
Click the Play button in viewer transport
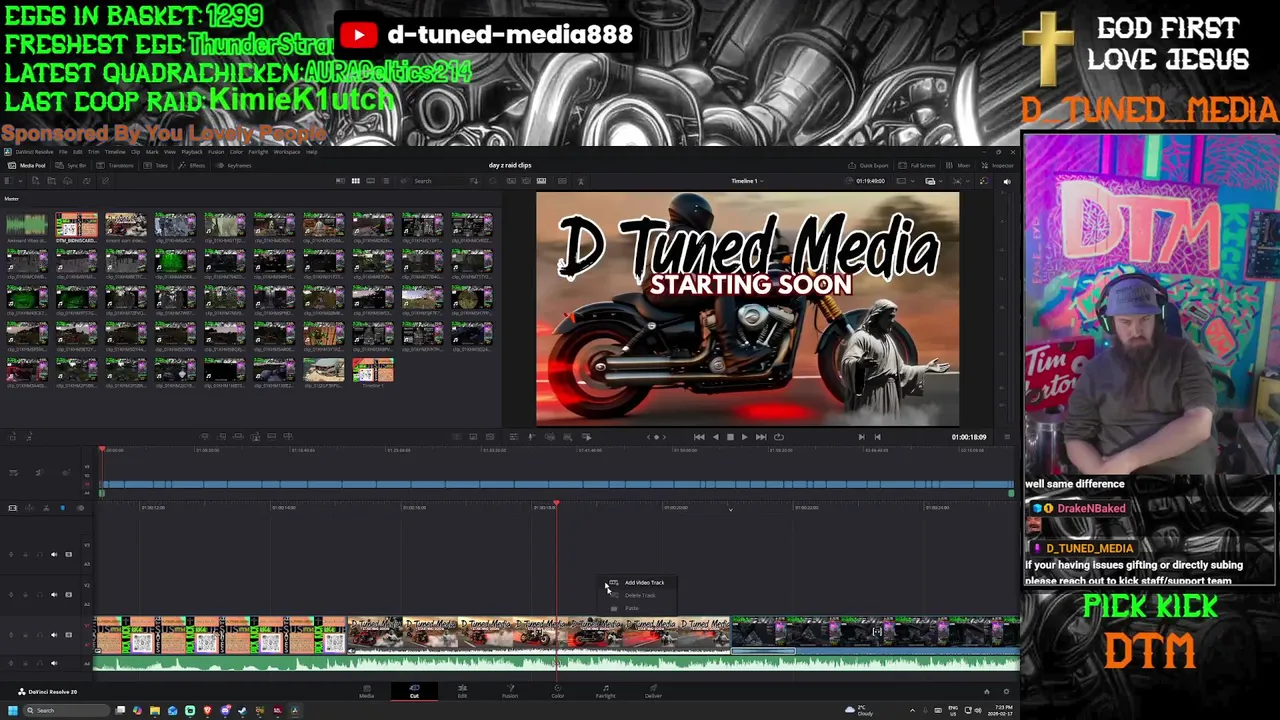(x=744, y=437)
